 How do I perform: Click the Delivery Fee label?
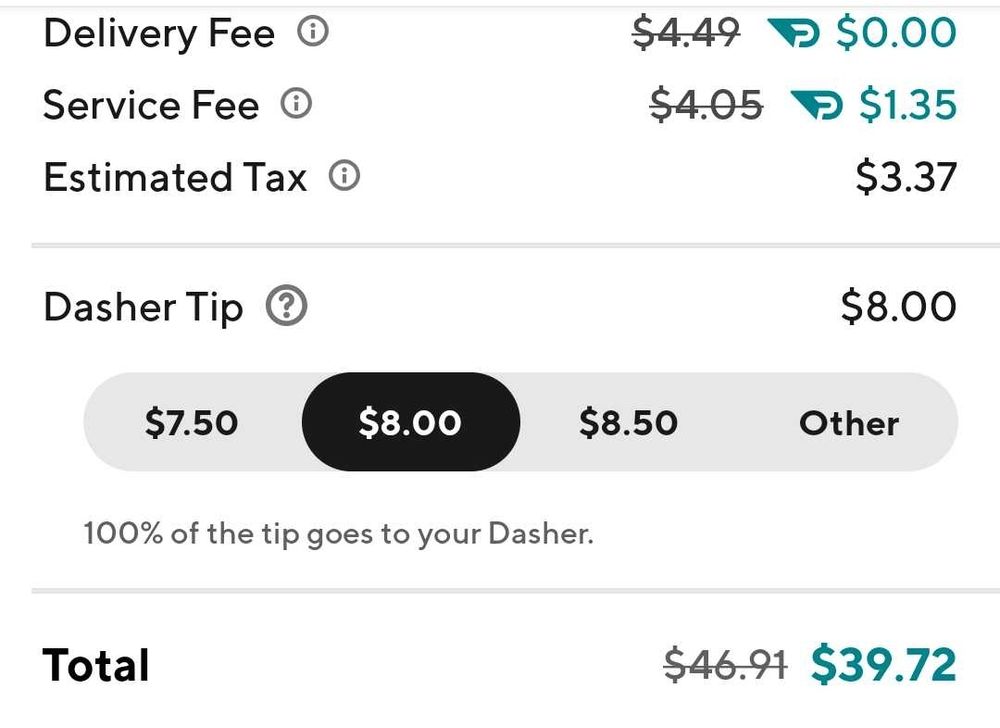[158, 32]
